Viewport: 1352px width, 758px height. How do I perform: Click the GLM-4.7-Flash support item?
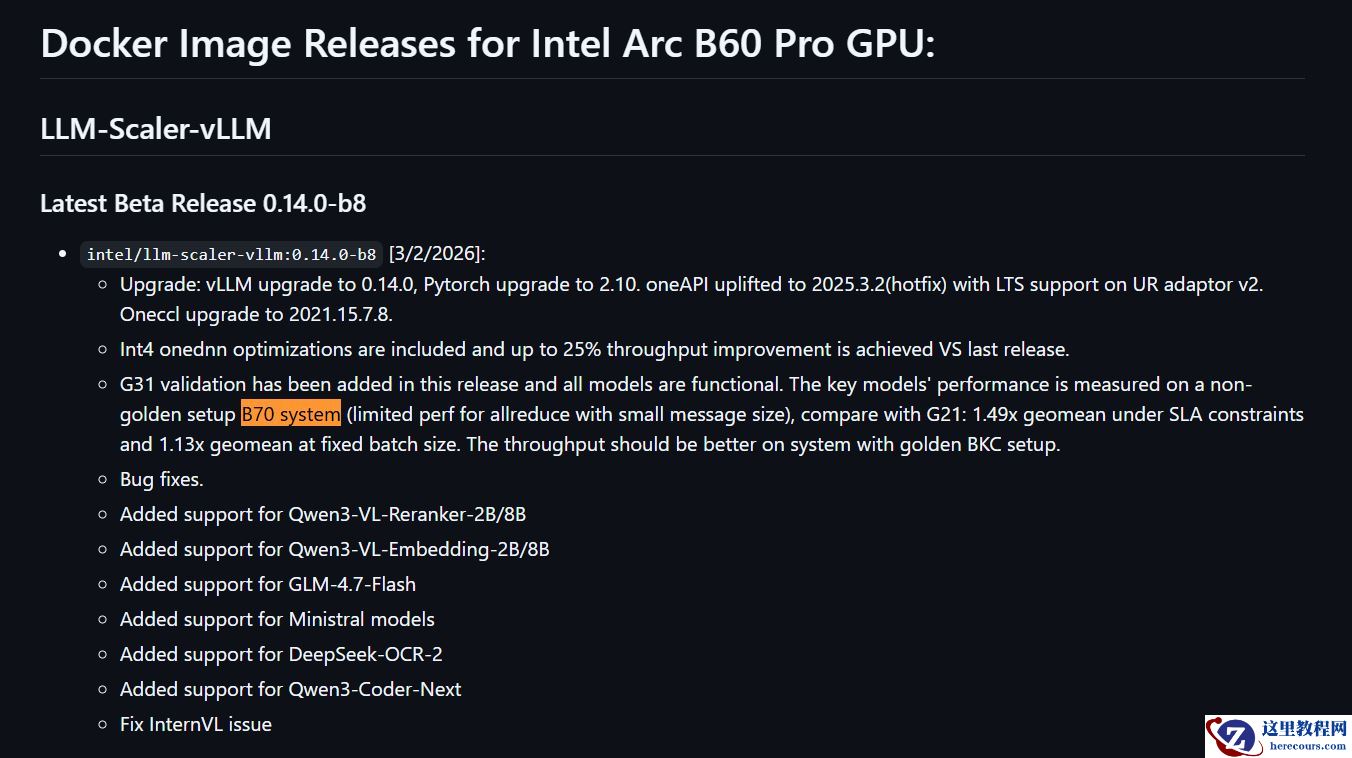click(x=268, y=584)
